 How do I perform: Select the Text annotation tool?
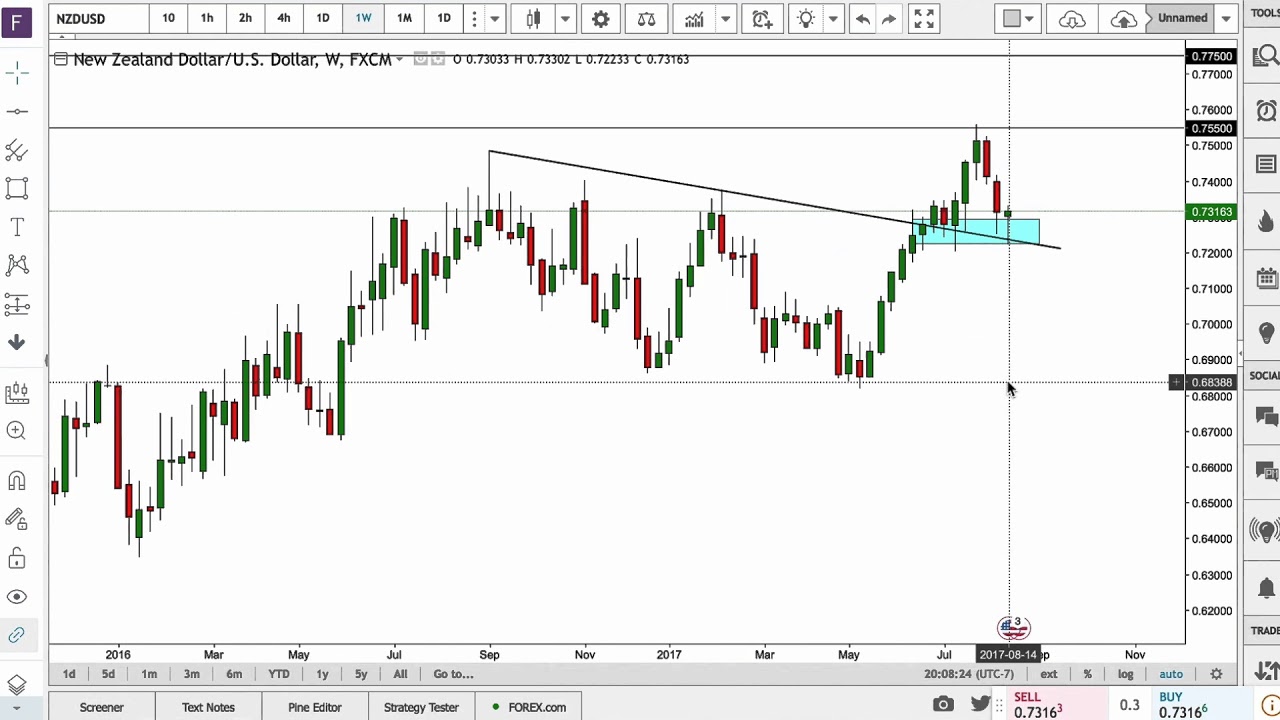tap(17, 228)
